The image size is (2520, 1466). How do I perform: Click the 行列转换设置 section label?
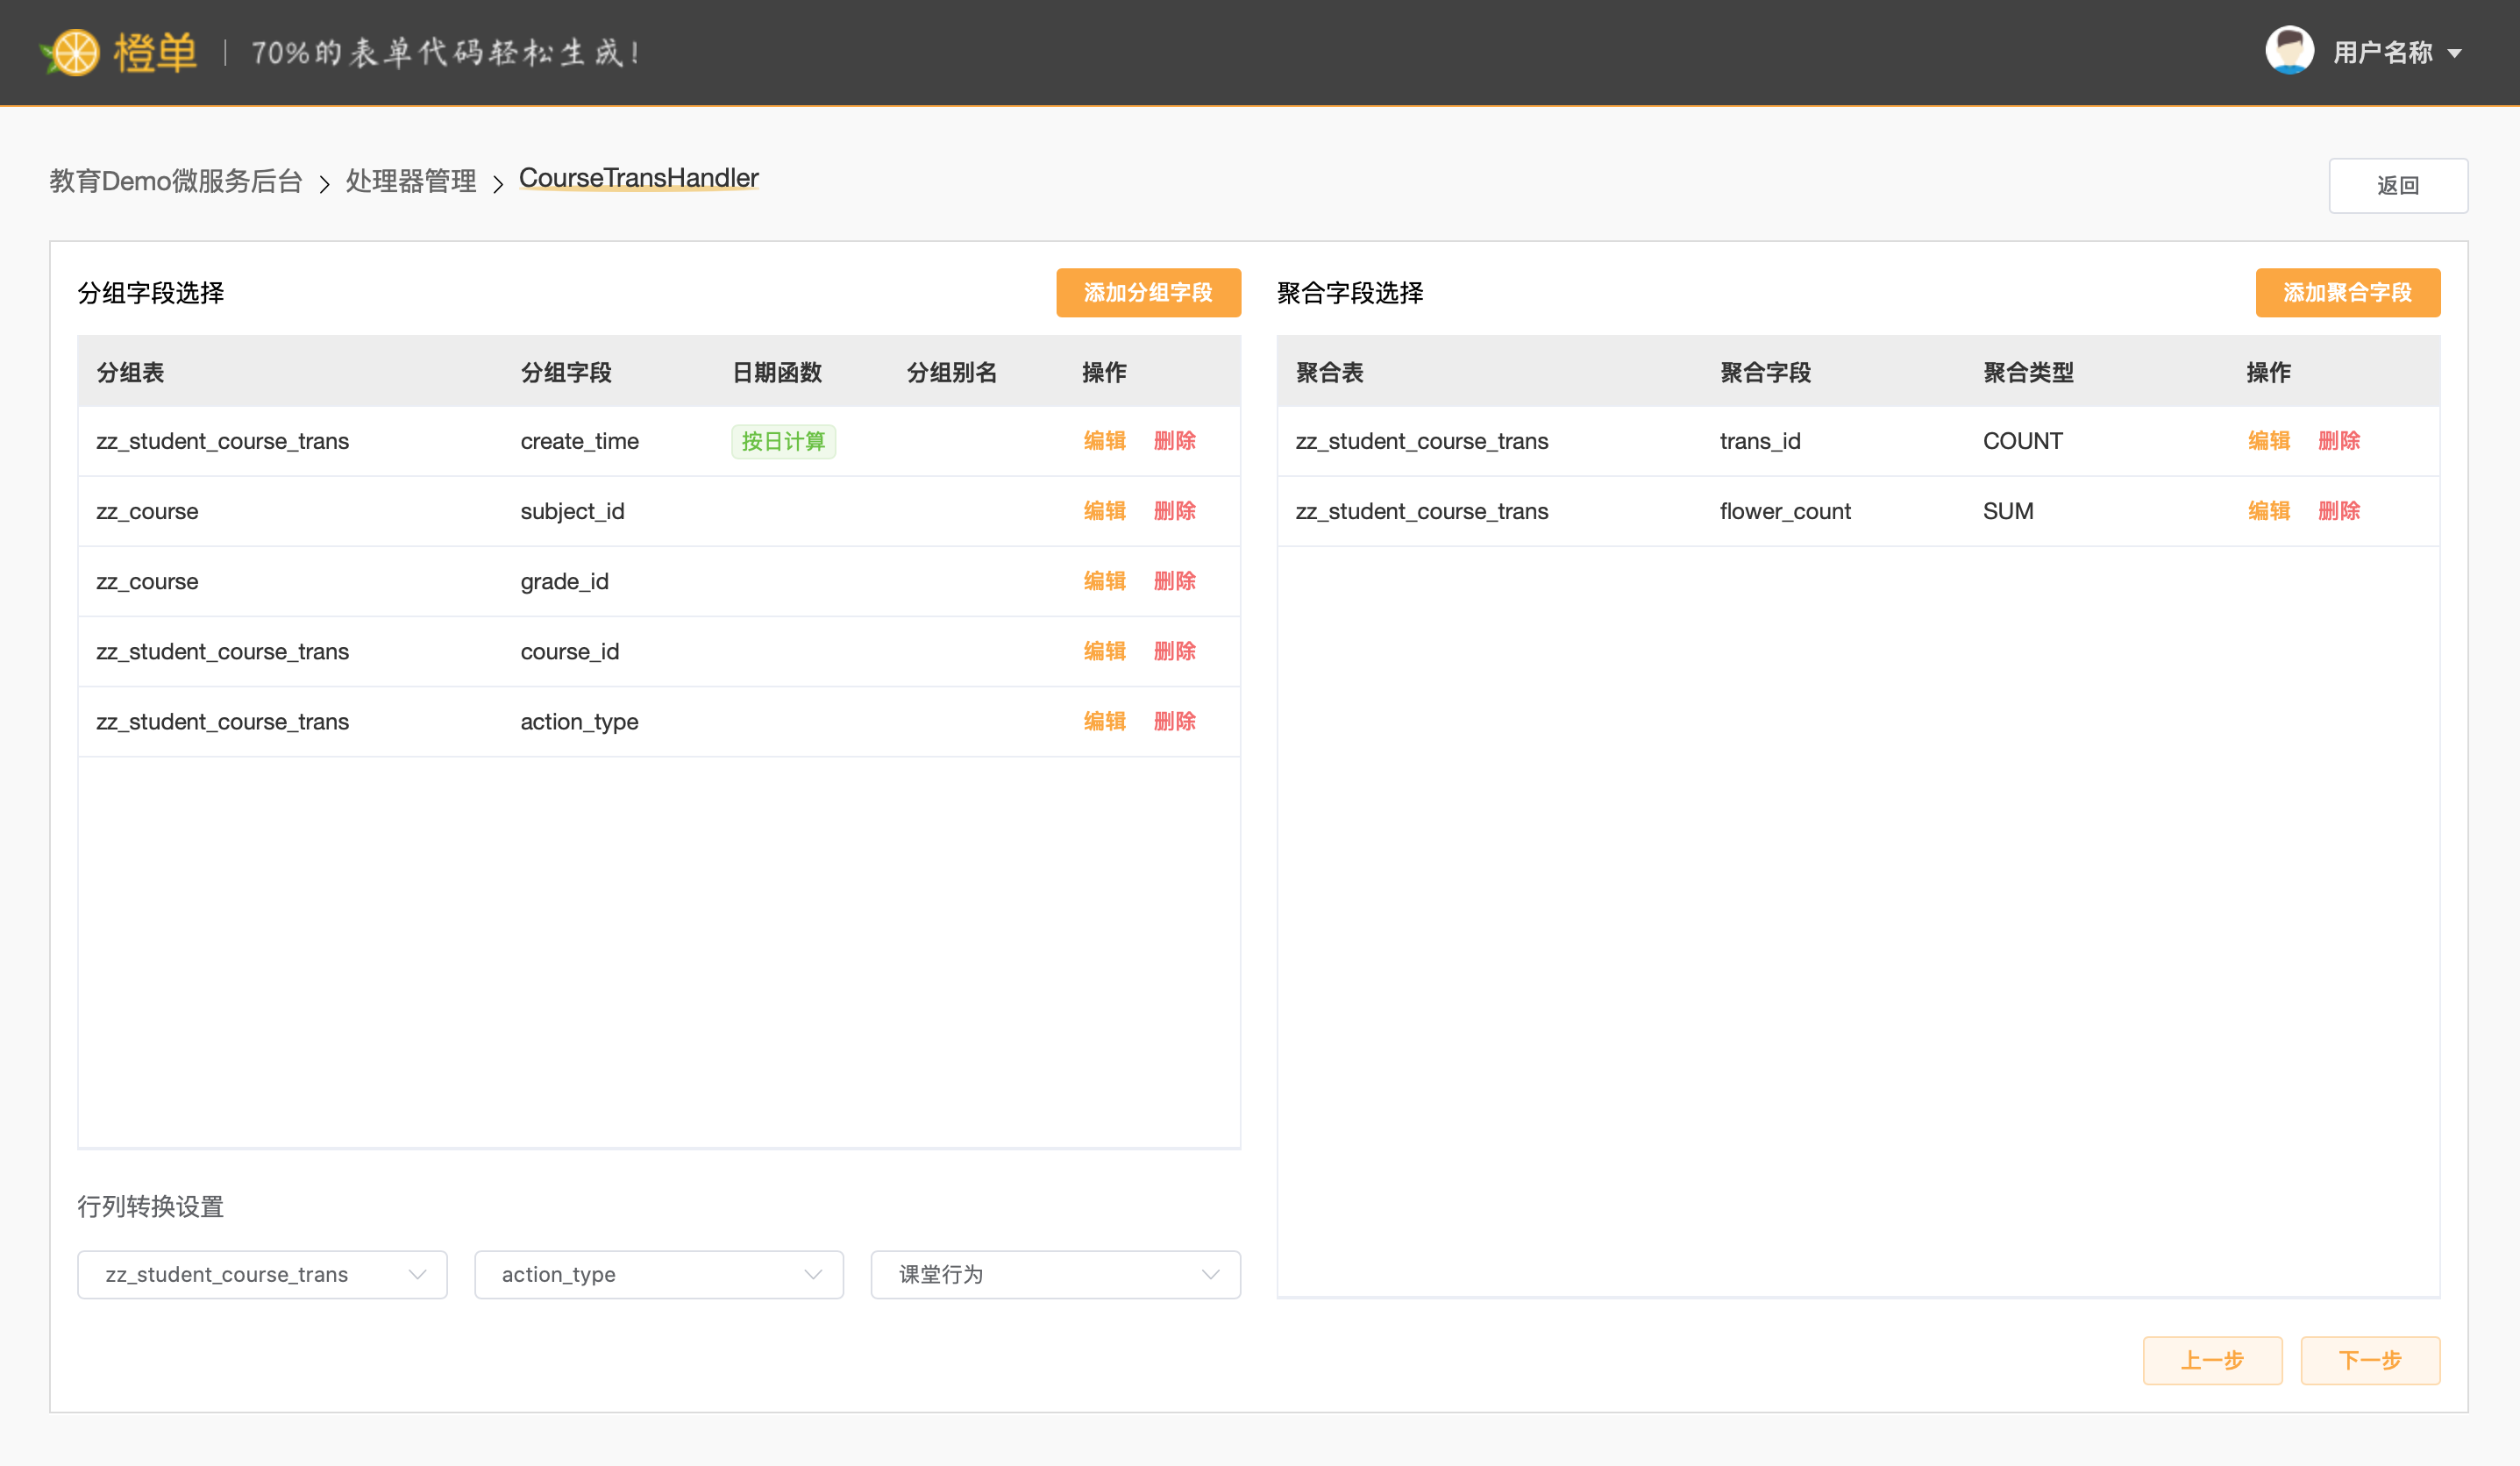click(150, 1206)
